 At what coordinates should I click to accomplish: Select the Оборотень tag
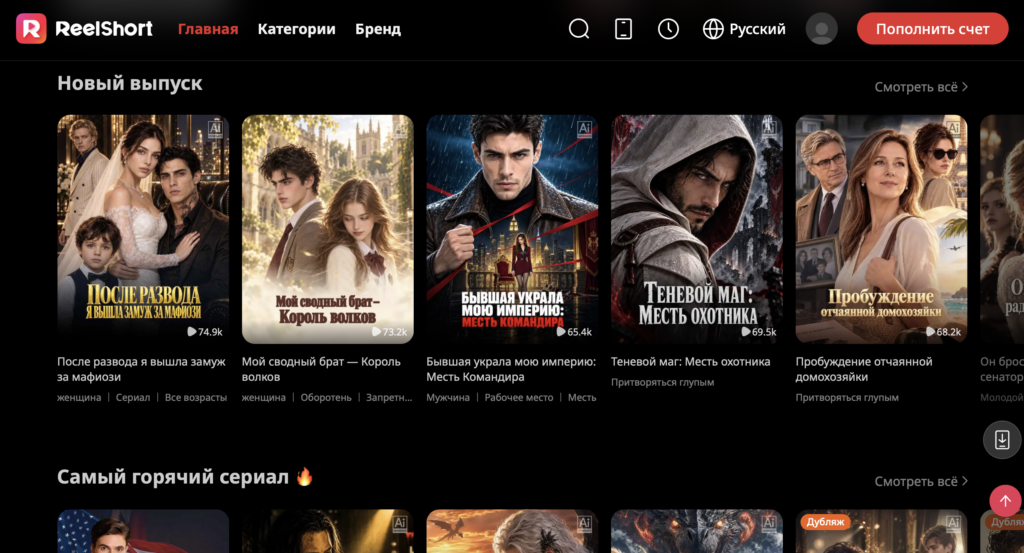click(326, 398)
